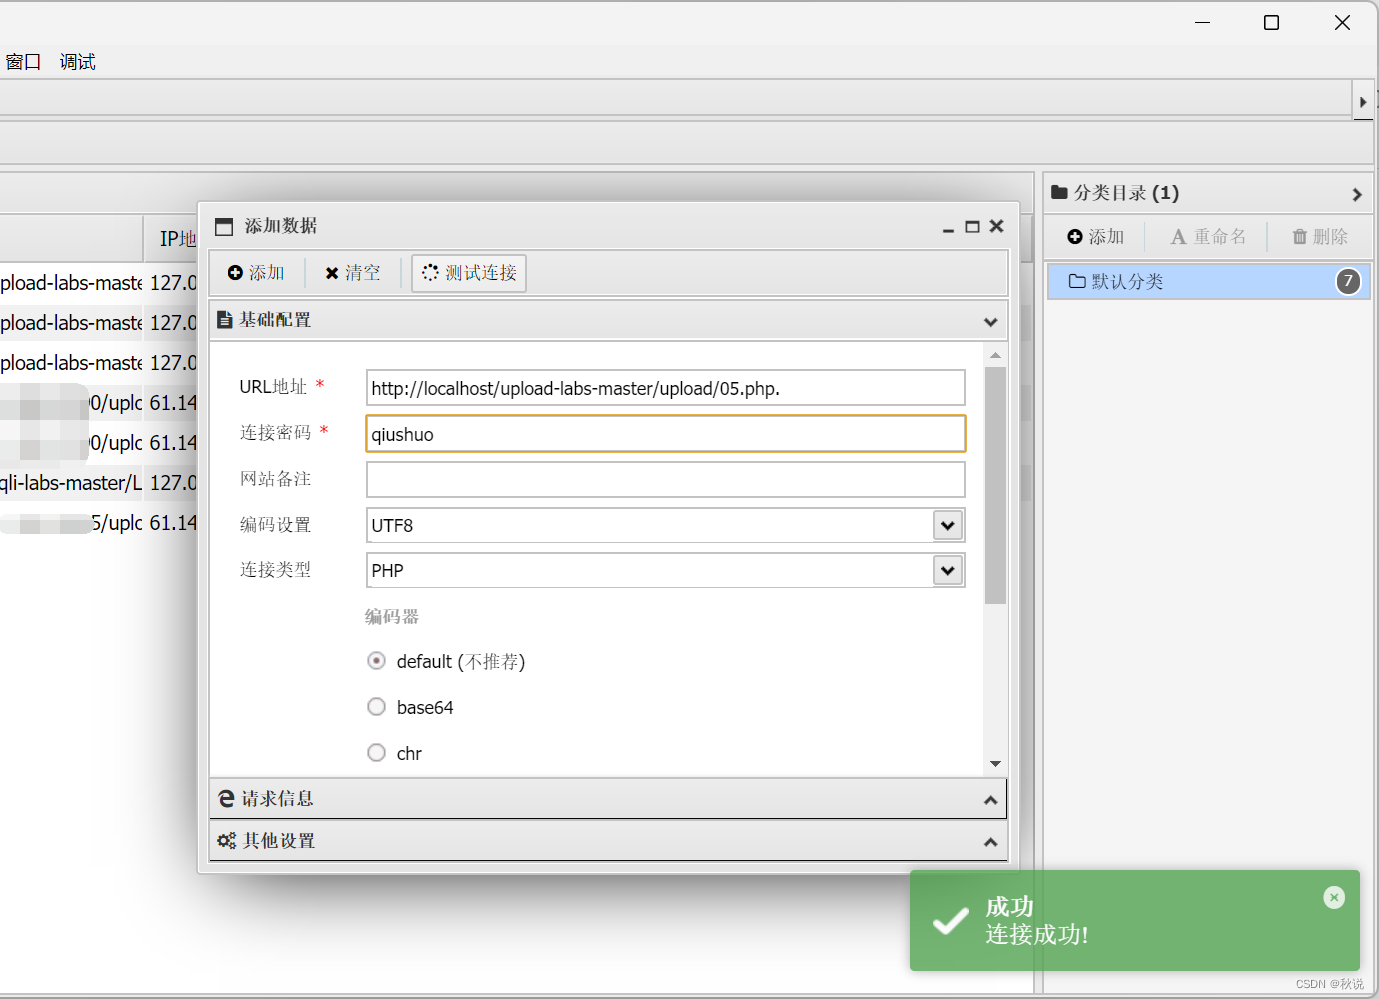Click 重命名 in the category panel
Viewport: 1379px width, 999px height.
1208,237
